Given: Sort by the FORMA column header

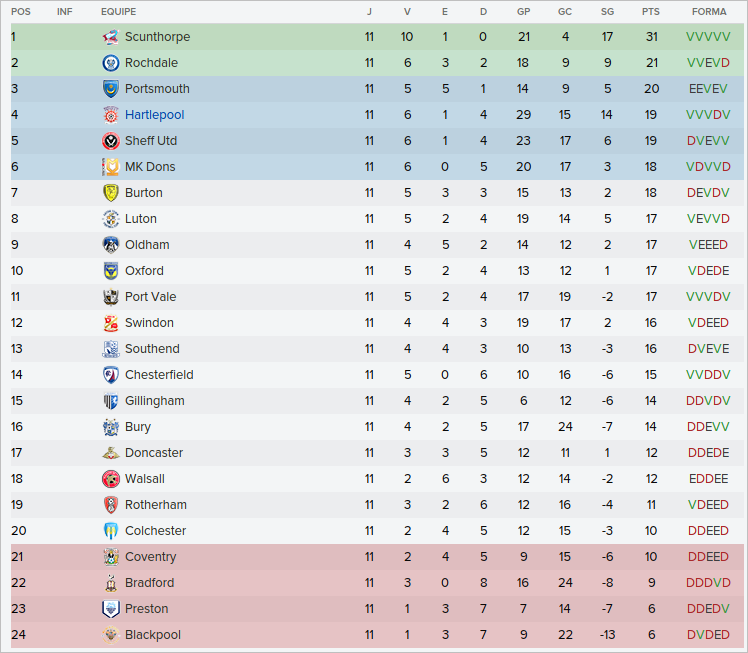Looking at the screenshot, I should pos(708,11).
